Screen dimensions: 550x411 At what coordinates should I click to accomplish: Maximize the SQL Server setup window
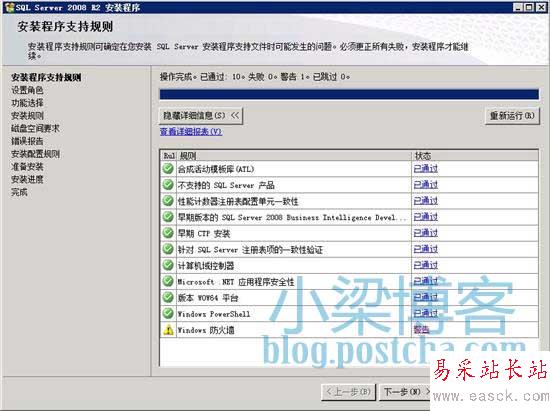[530, 7]
